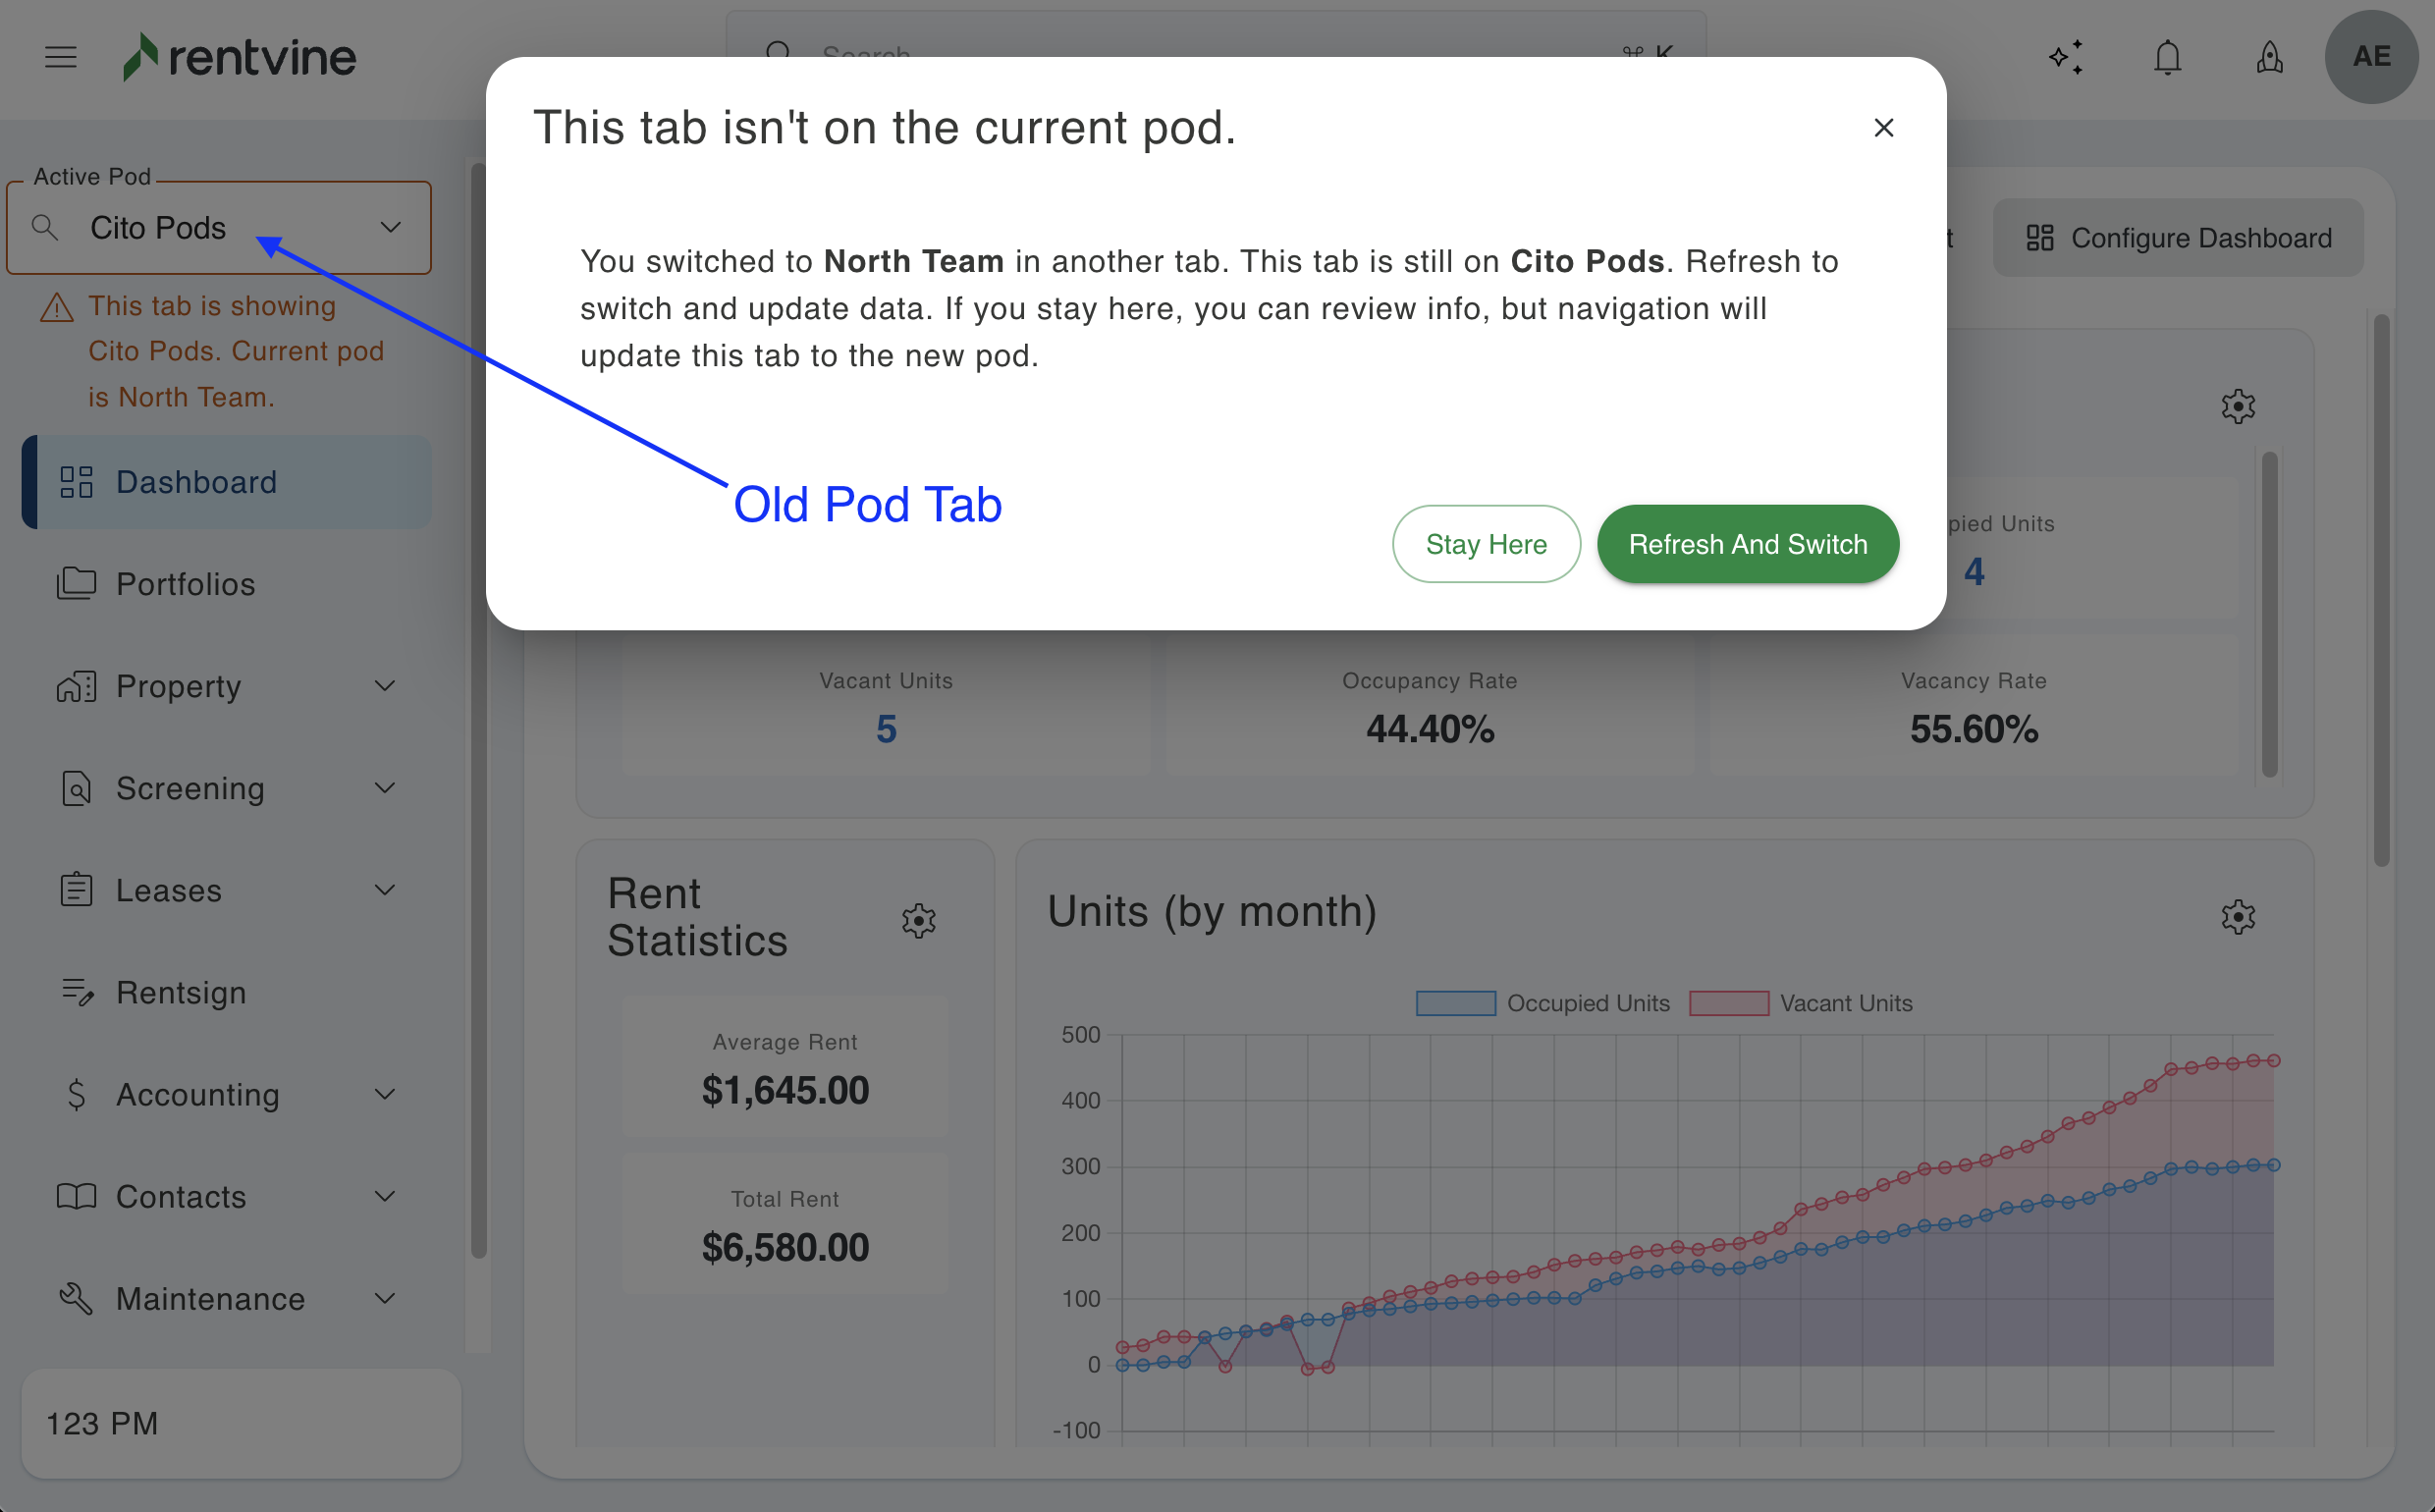Click Refresh And Switch button
The image size is (2435, 1512).
pos(1747,544)
